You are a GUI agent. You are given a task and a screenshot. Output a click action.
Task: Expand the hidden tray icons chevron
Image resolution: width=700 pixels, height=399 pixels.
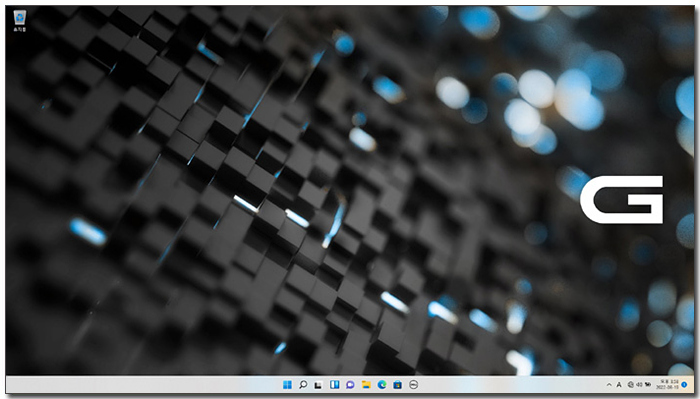click(609, 385)
